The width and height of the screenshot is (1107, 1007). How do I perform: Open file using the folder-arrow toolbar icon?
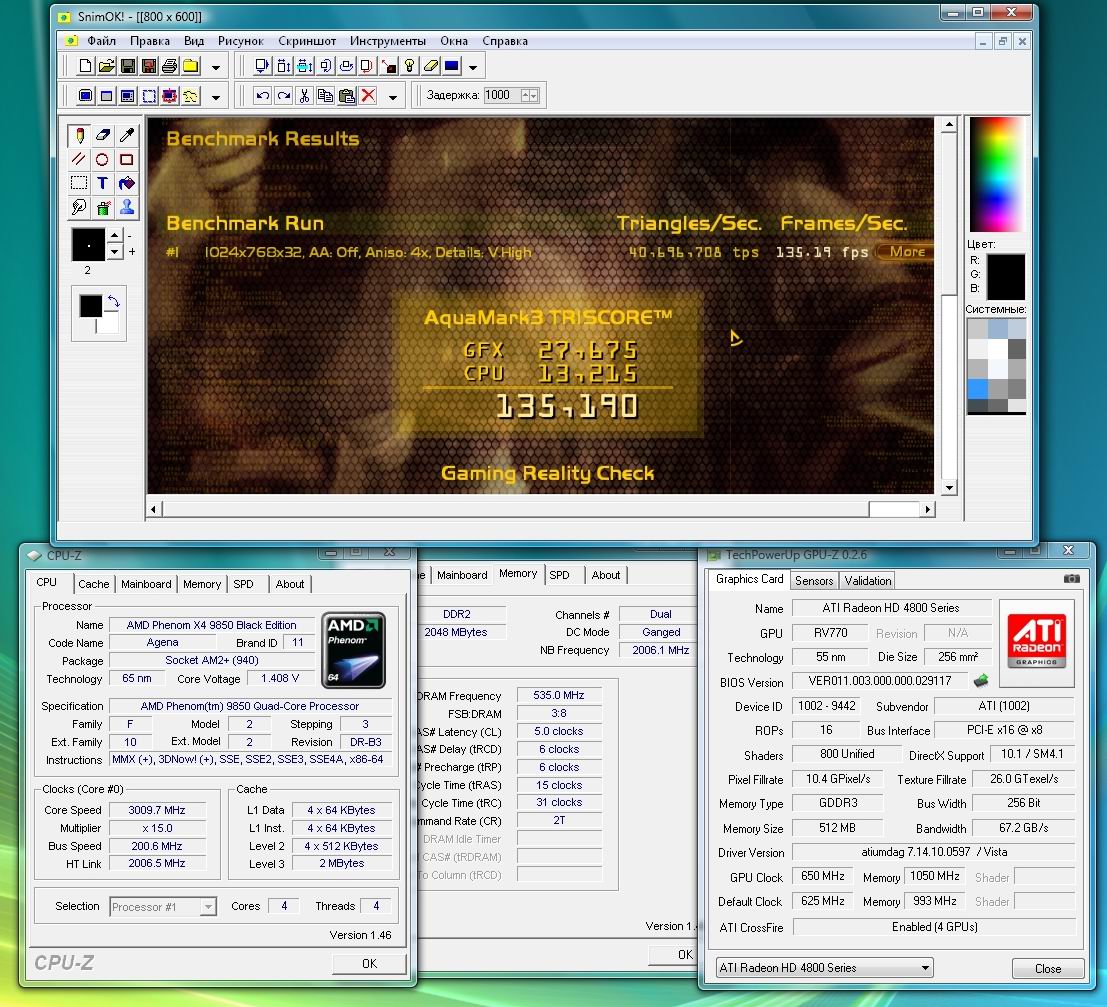[107, 66]
